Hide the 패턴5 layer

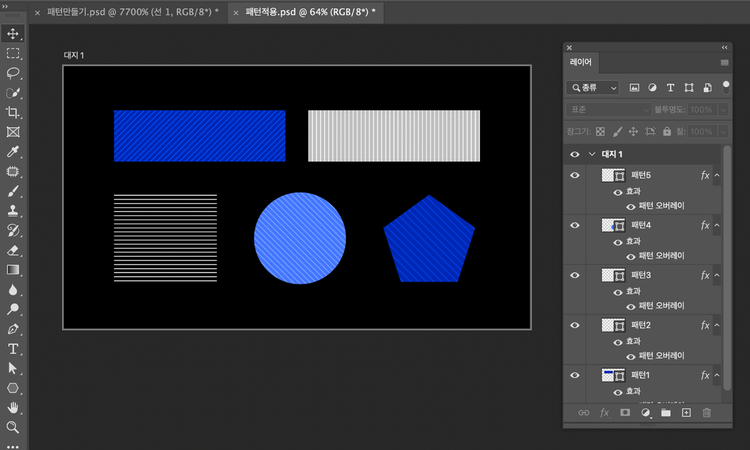click(x=574, y=175)
